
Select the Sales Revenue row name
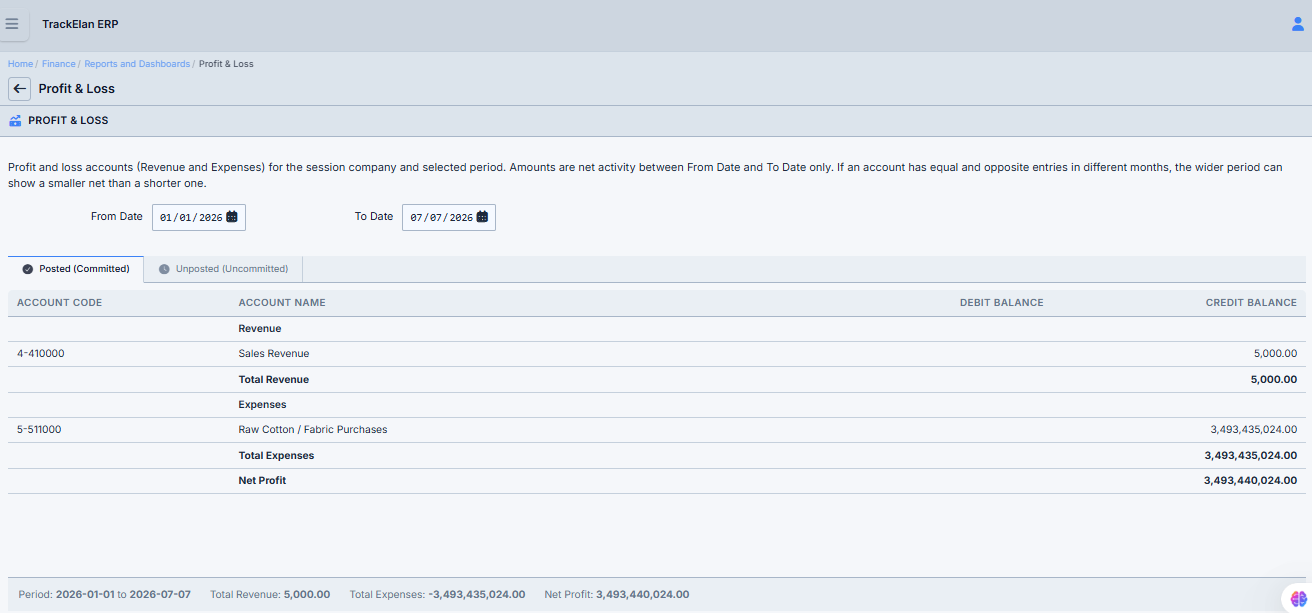274,354
